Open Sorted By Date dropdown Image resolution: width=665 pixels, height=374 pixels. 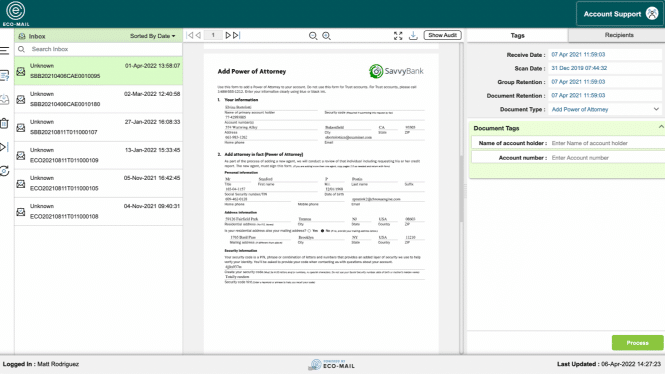pos(152,36)
